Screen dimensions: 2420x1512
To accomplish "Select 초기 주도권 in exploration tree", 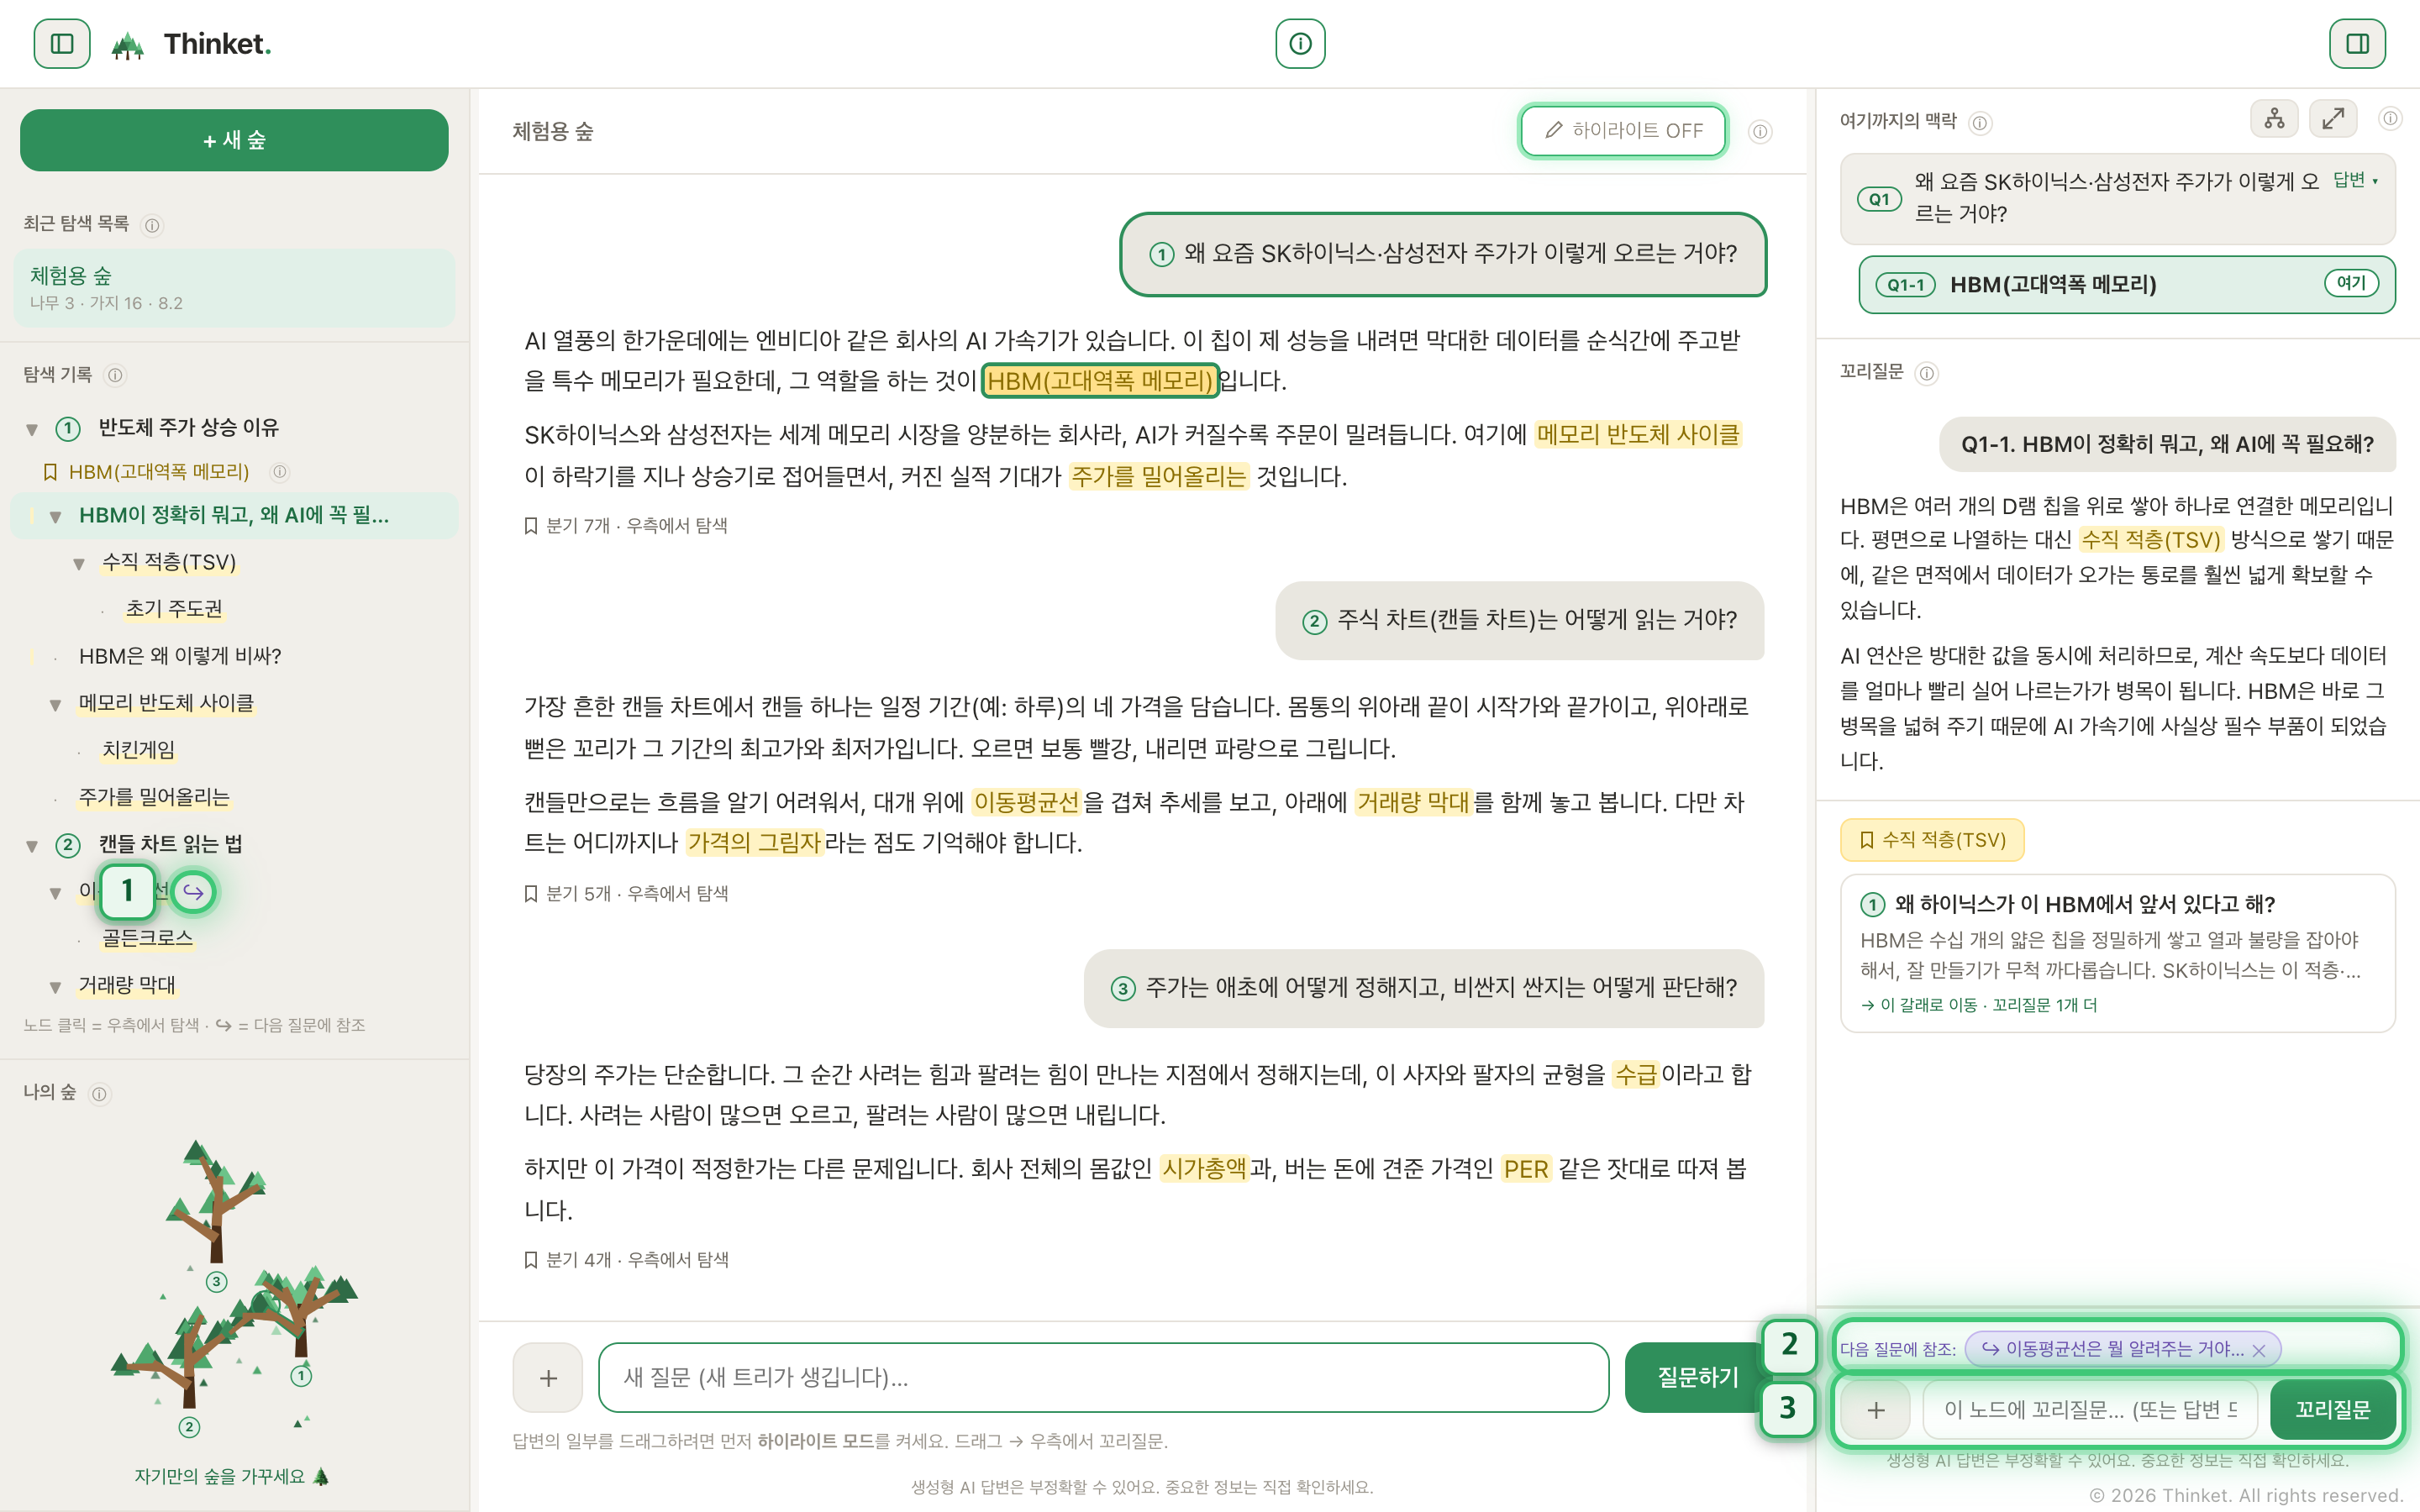I will (x=174, y=609).
